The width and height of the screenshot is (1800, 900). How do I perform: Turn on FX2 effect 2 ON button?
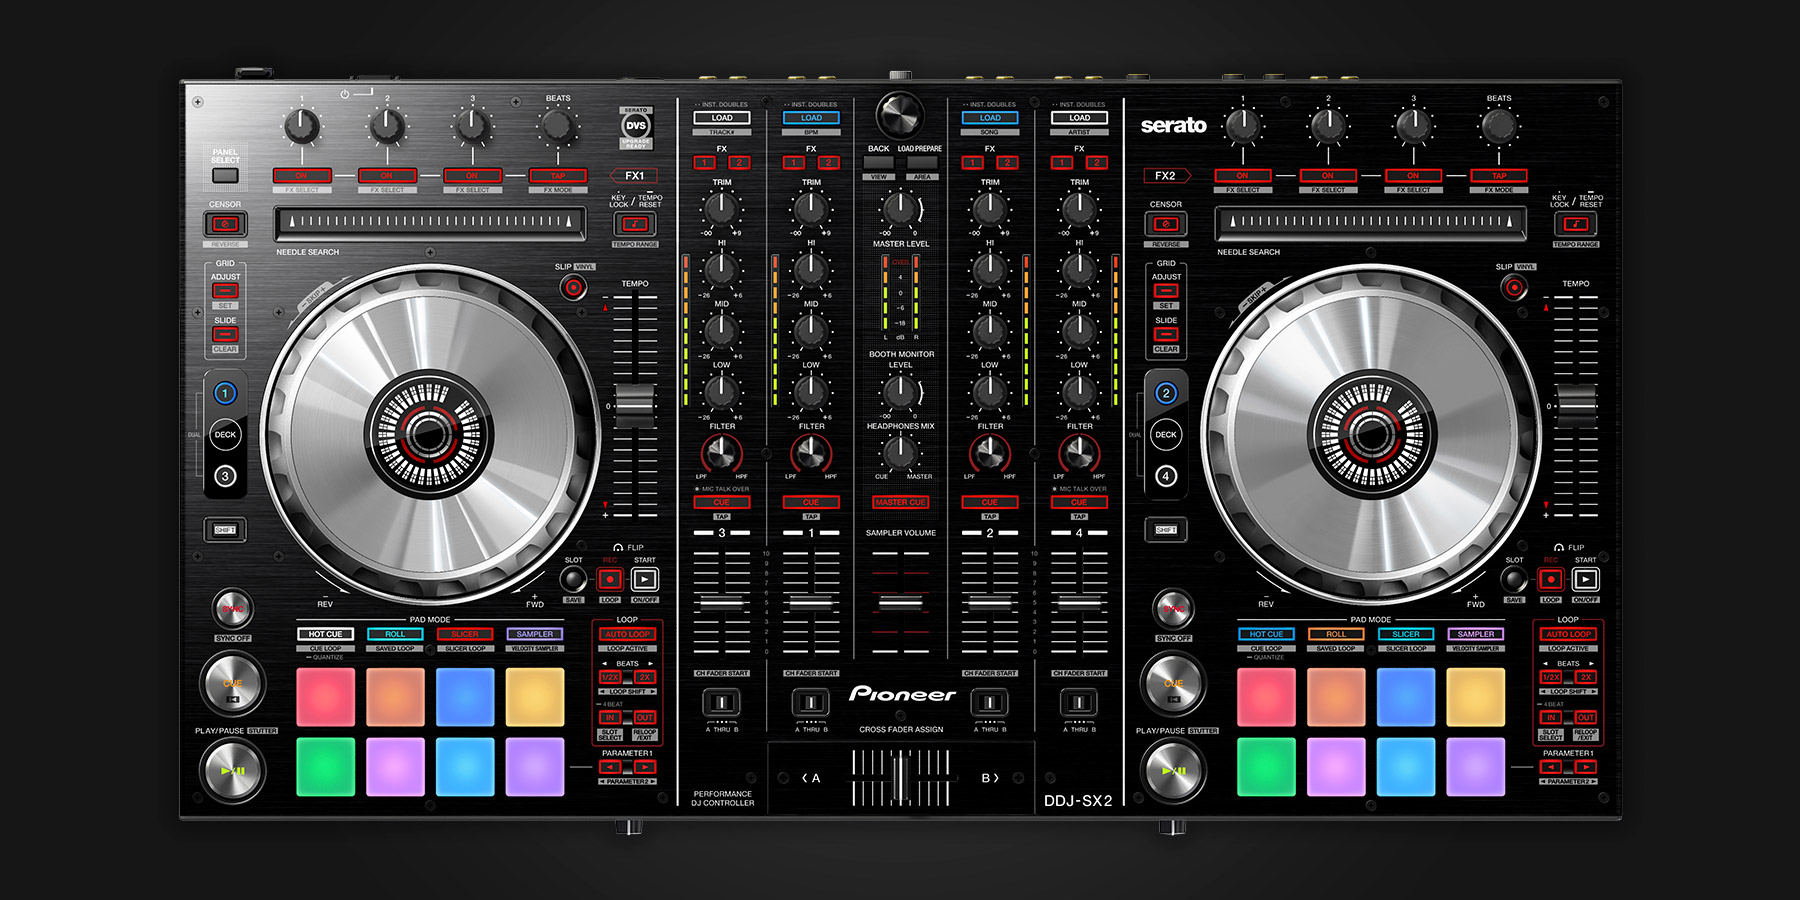(1328, 175)
